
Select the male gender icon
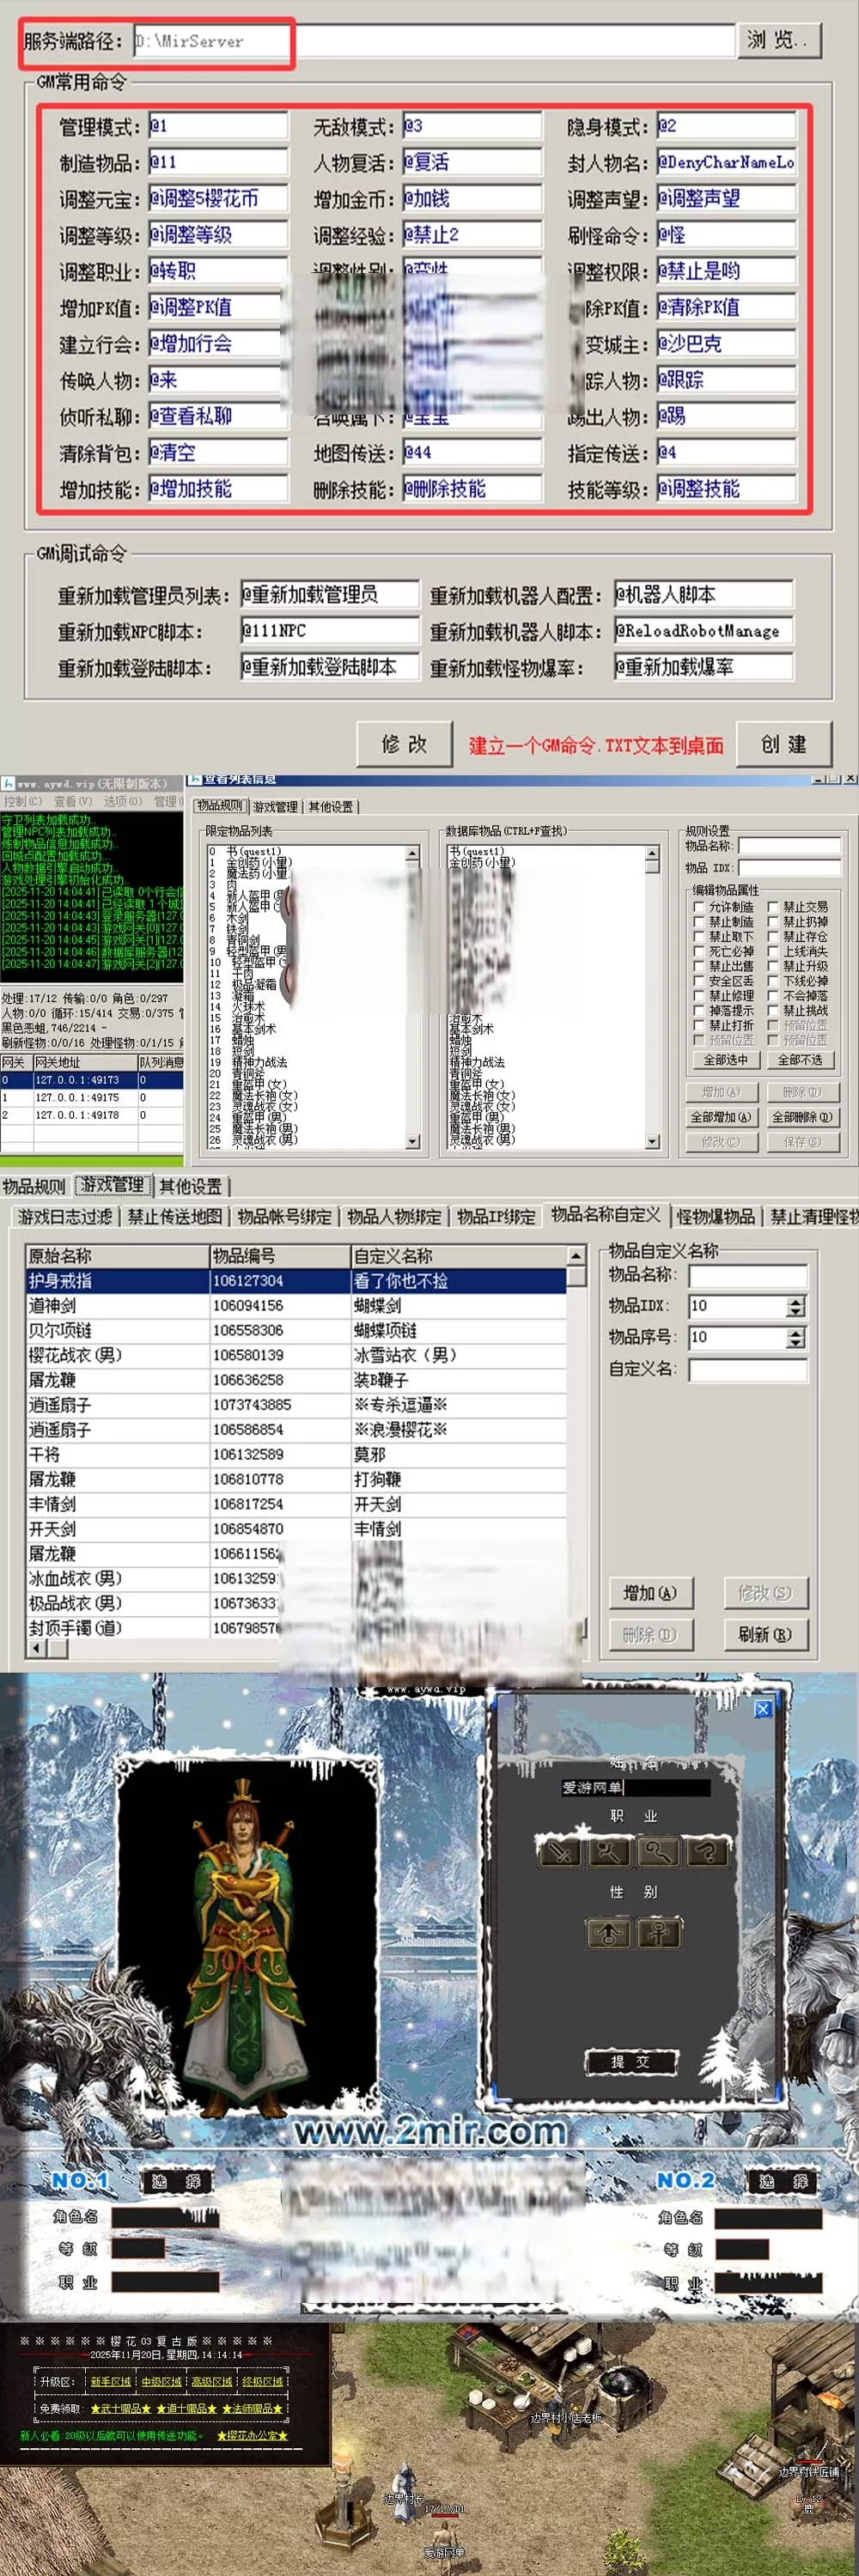point(608,1932)
